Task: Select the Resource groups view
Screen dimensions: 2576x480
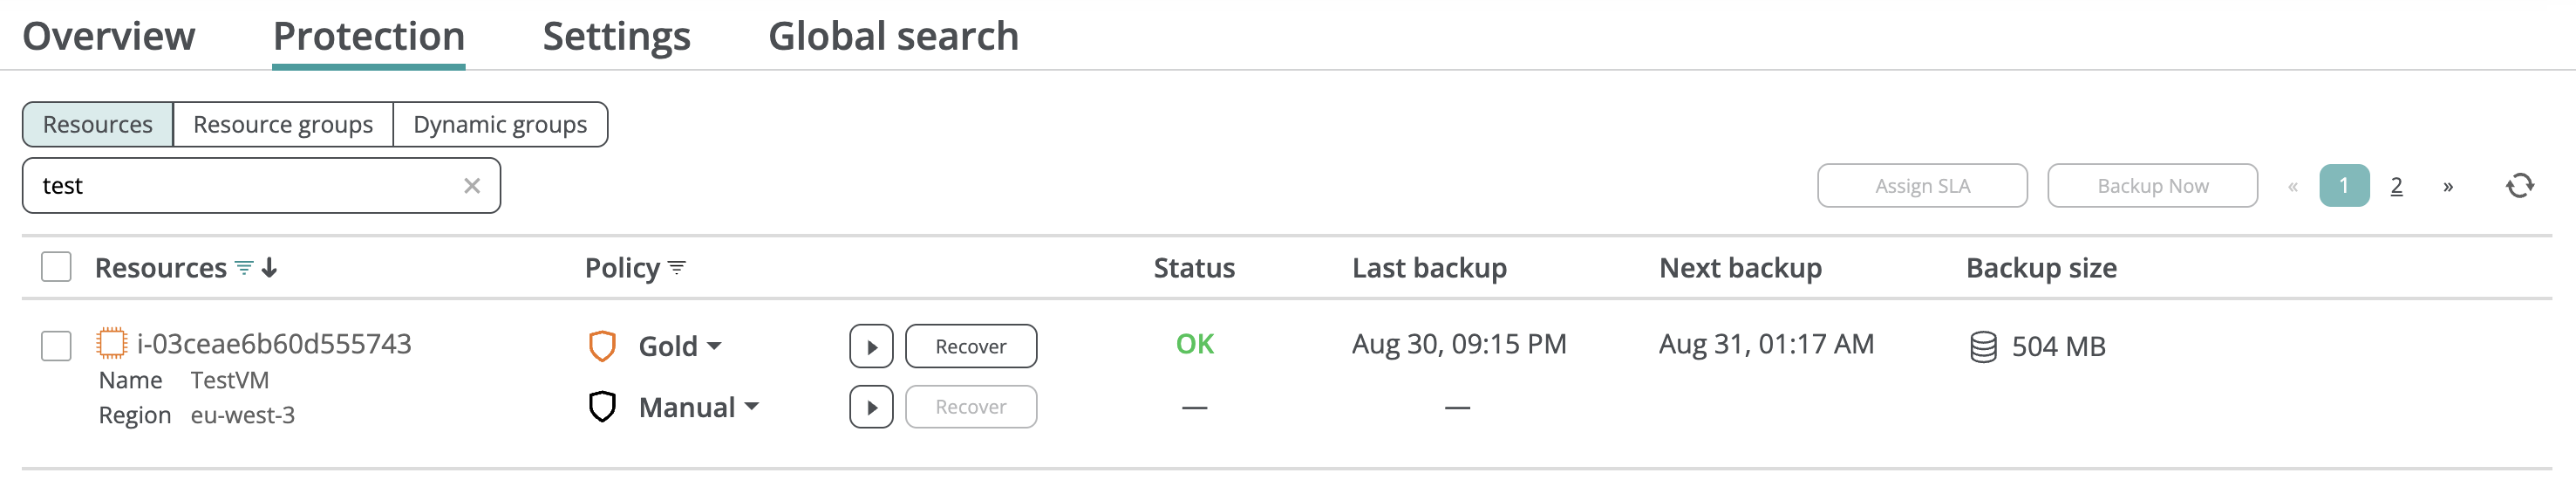Action: tap(283, 125)
